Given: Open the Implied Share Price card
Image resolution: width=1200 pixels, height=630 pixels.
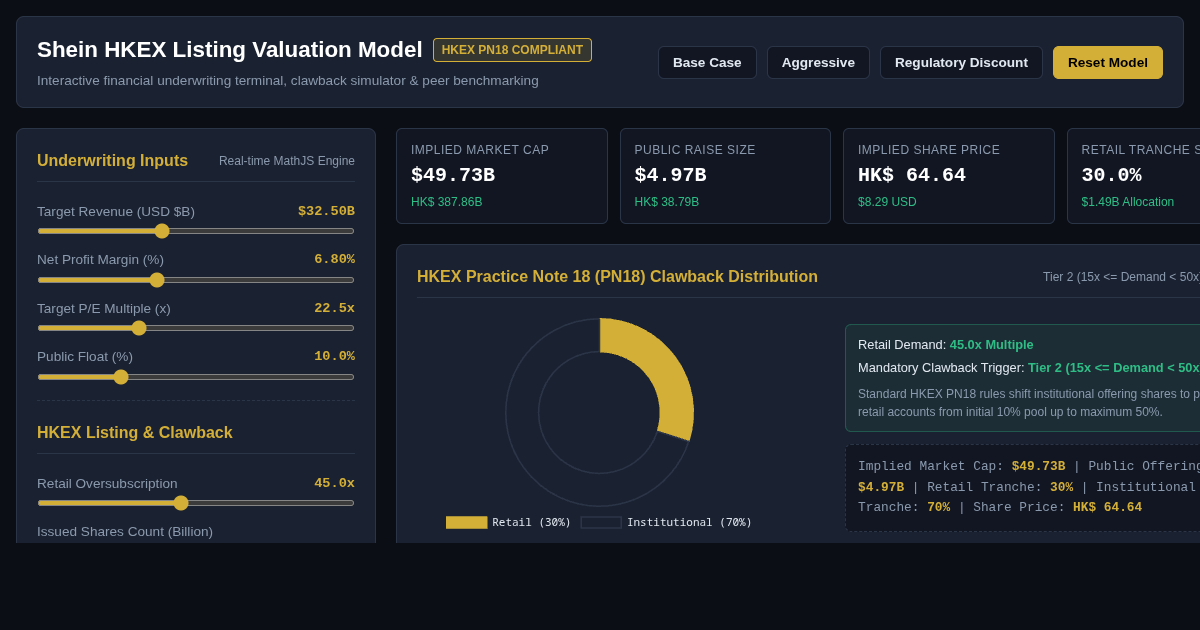Looking at the screenshot, I should (x=949, y=176).
